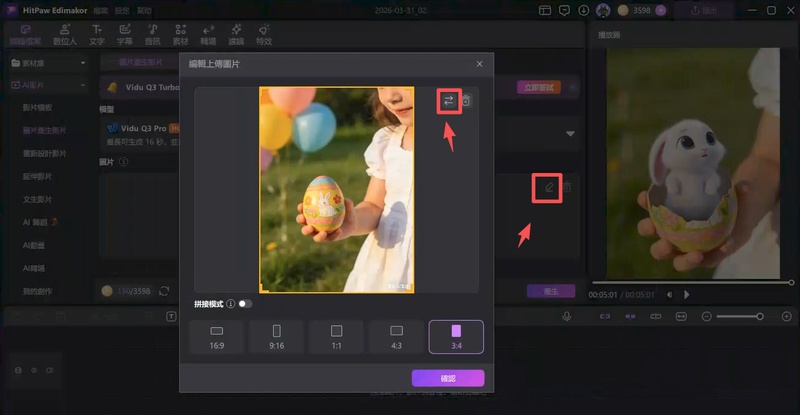
Task: Click the microphone record icon on timeline toolbar
Action: [567, 316]
